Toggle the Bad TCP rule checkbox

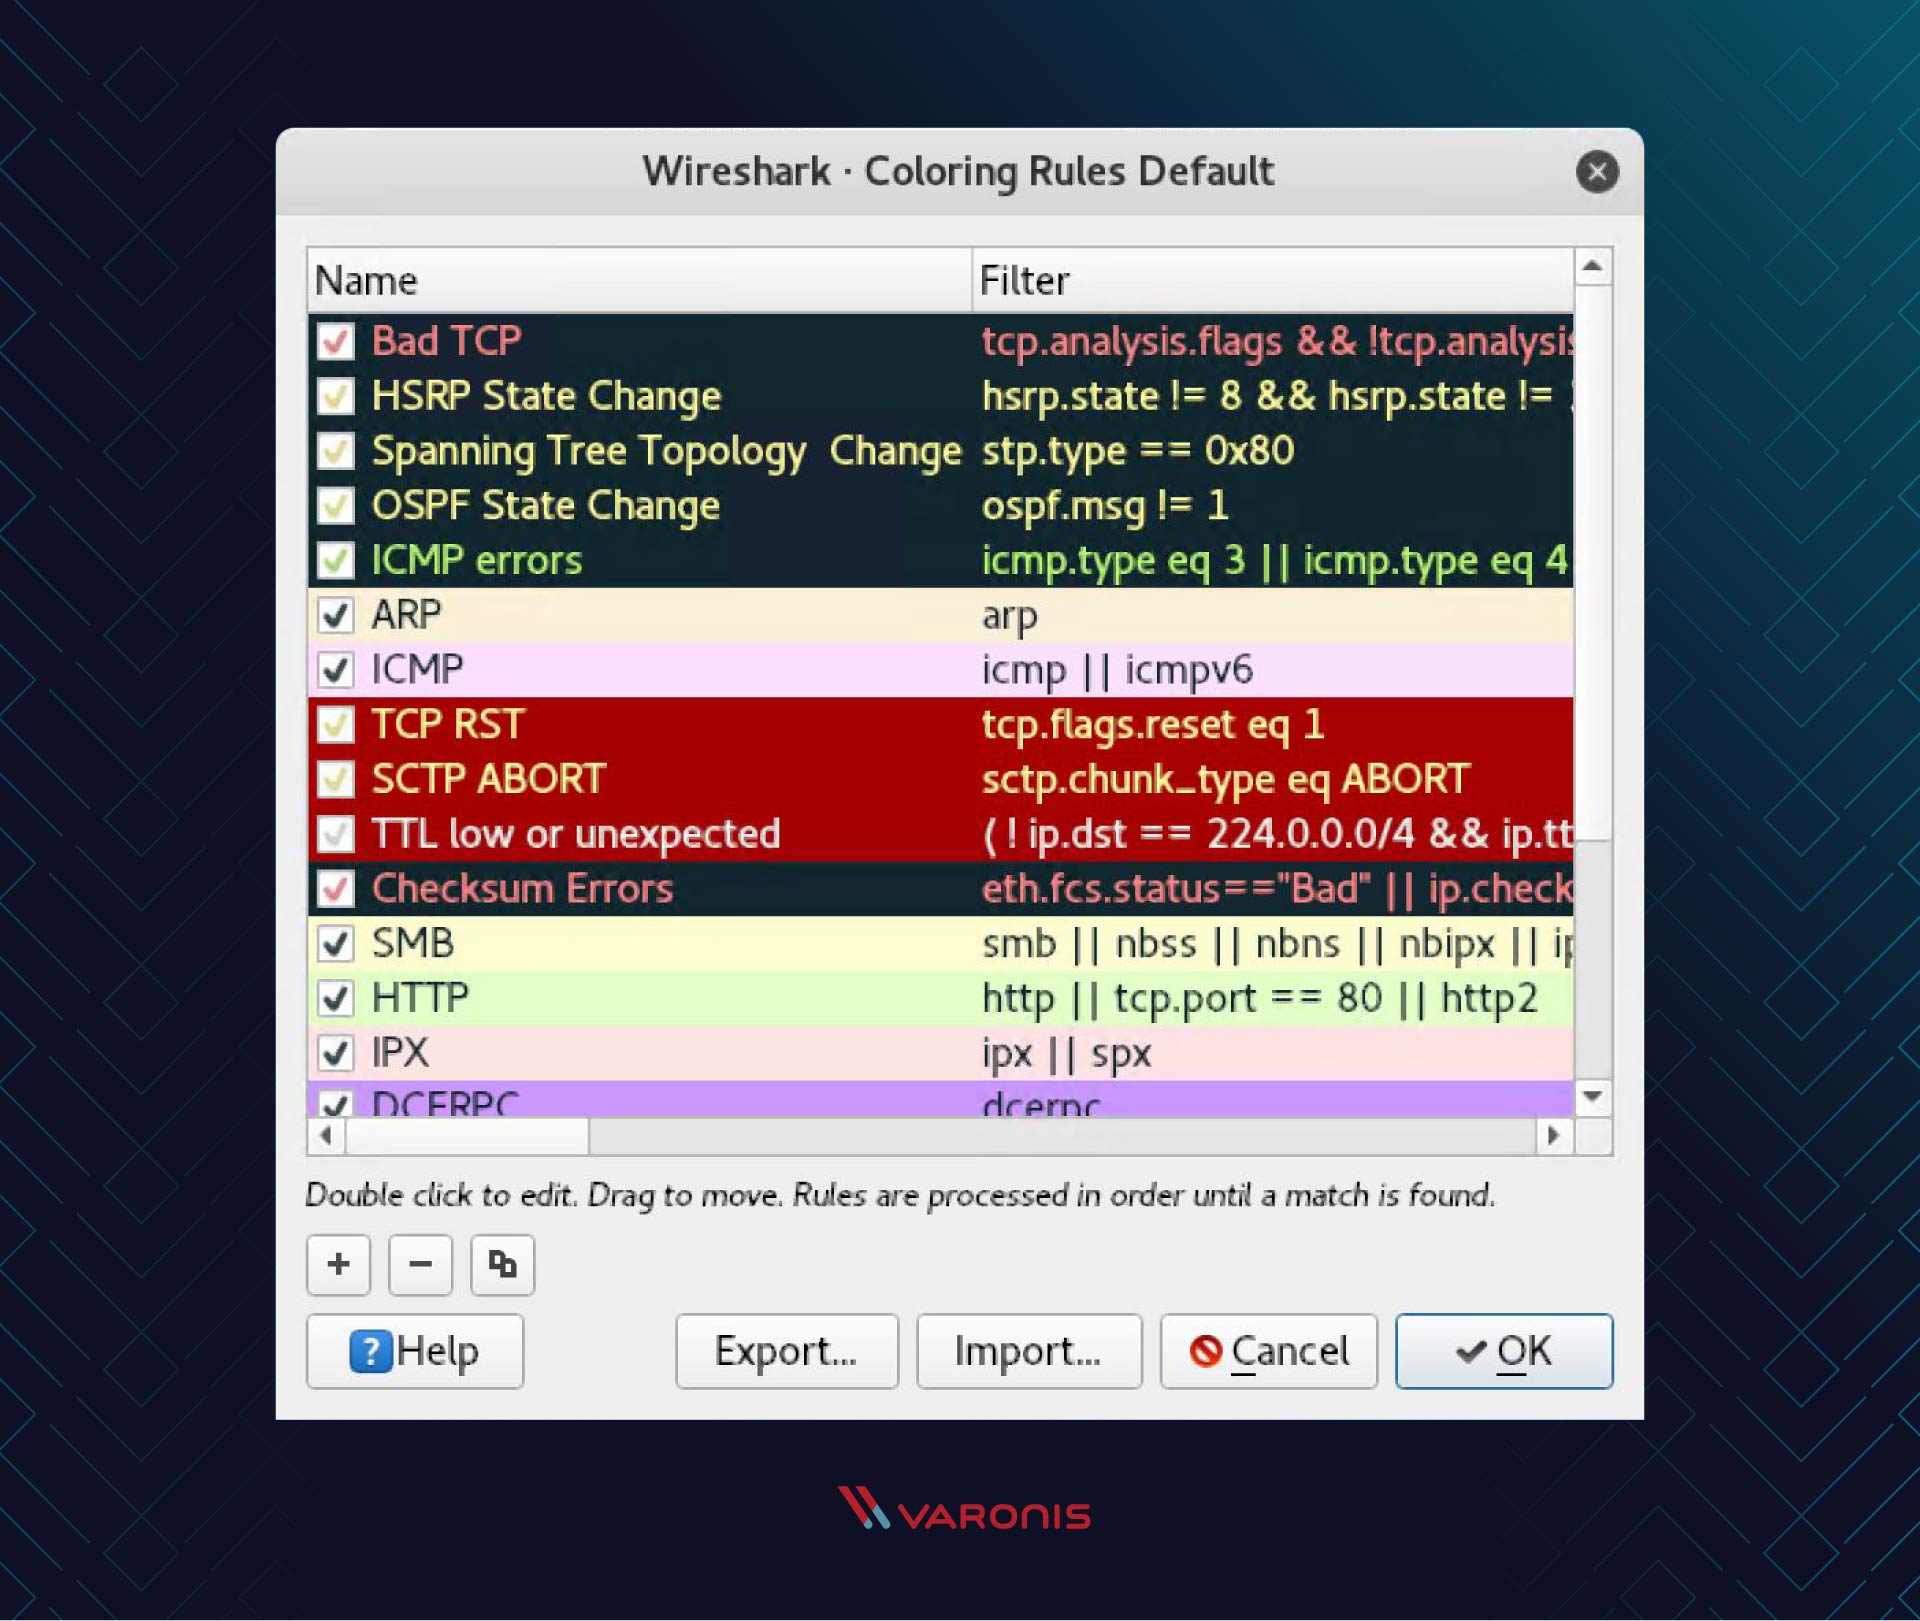coord(335,341)
